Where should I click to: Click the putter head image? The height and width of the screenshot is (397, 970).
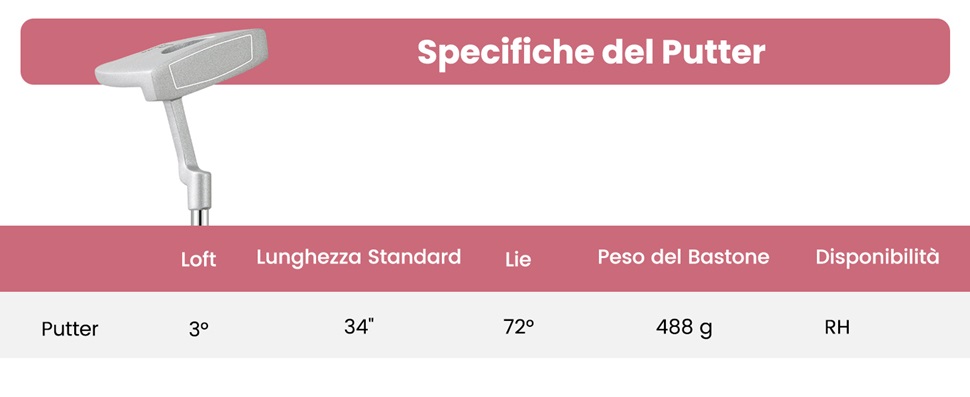pyautogui.click(x=181, y=64)
